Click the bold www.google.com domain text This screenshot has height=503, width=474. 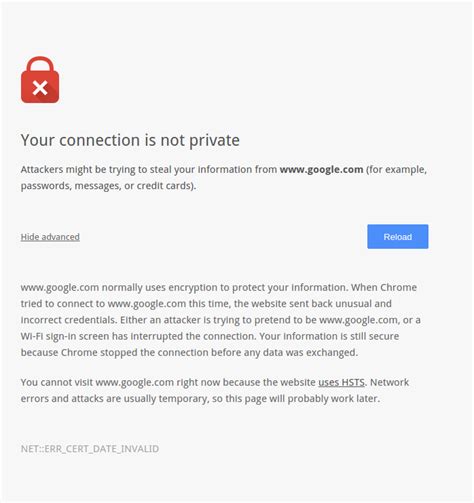pos(321,170)
